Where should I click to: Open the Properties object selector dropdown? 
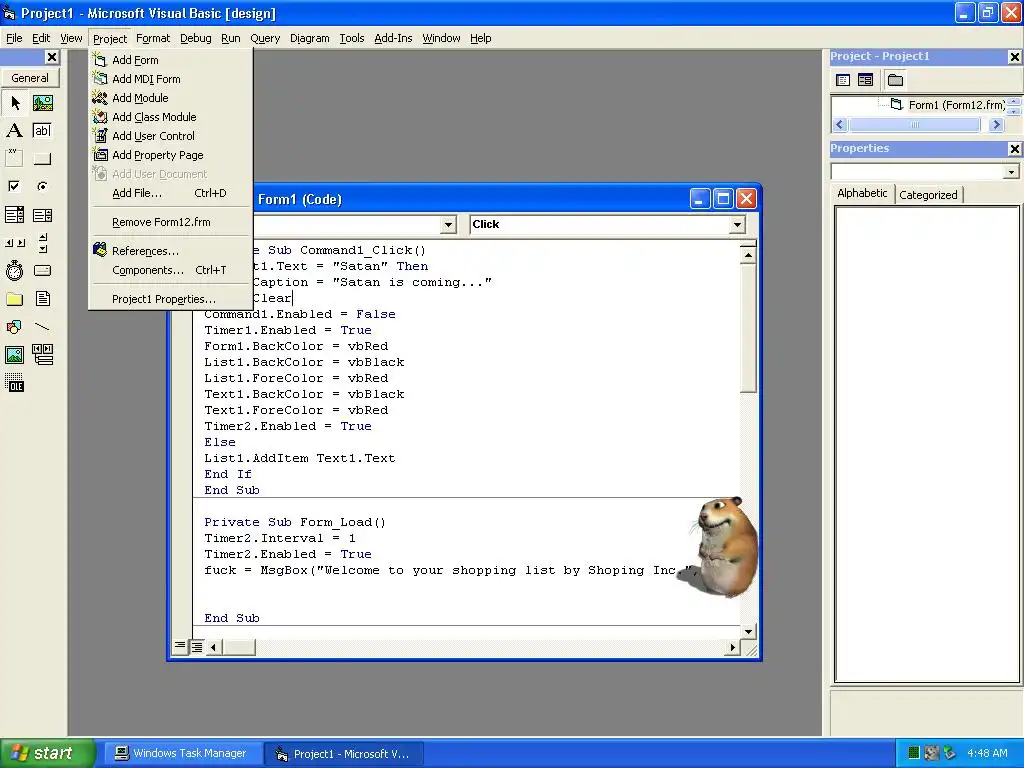pos(1011,172)
